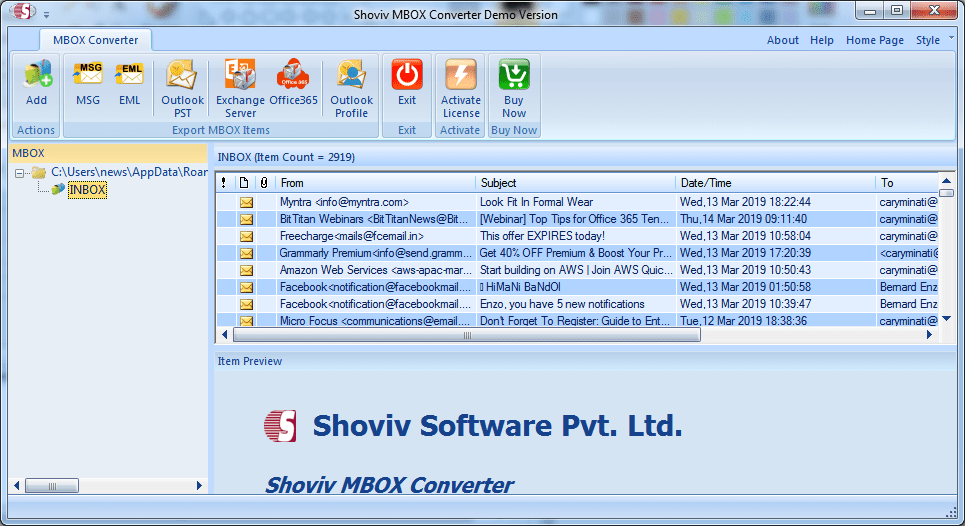This screenshot has height=526, width=965.
Task: Export to Office365
Action: tap(294, 83)
